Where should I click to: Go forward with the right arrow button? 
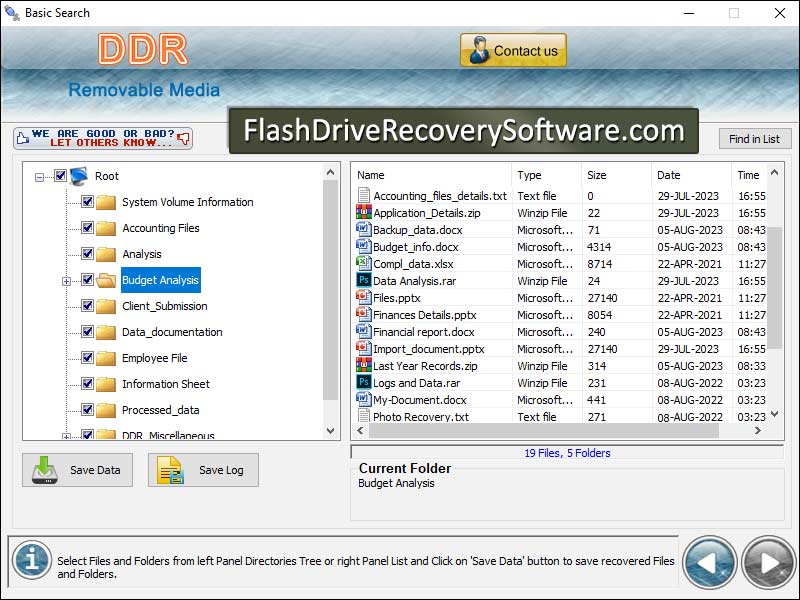point(768,563)
